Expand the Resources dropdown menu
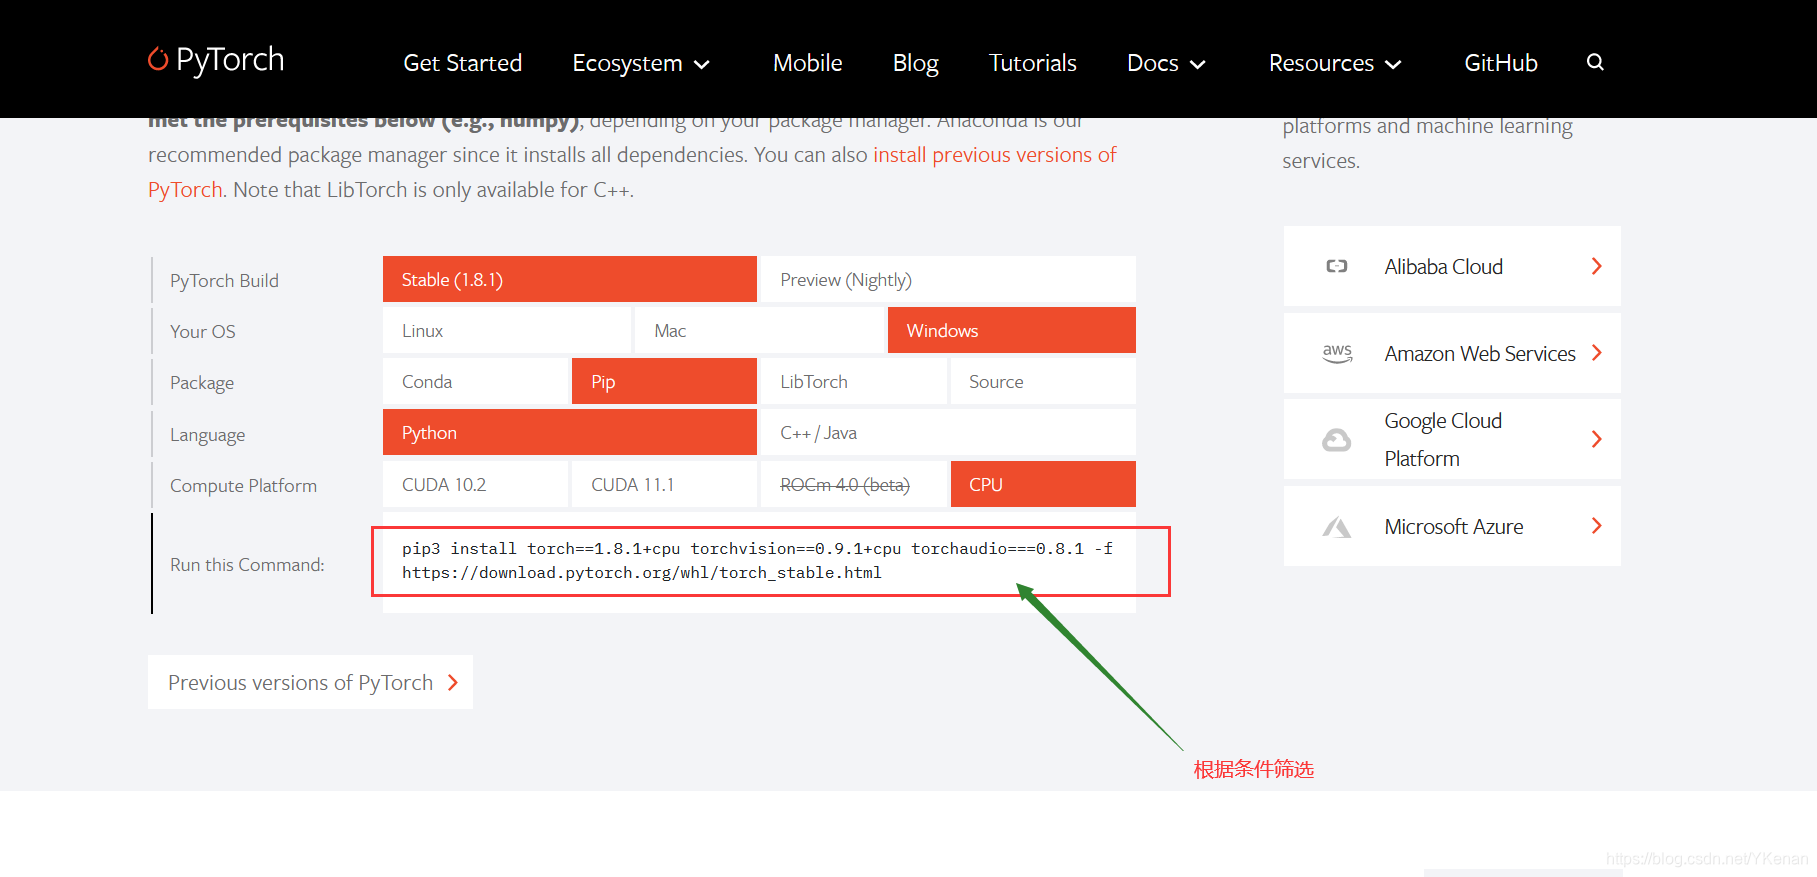The height and width of the screenshot is (877, 1817). (1335, 63)
